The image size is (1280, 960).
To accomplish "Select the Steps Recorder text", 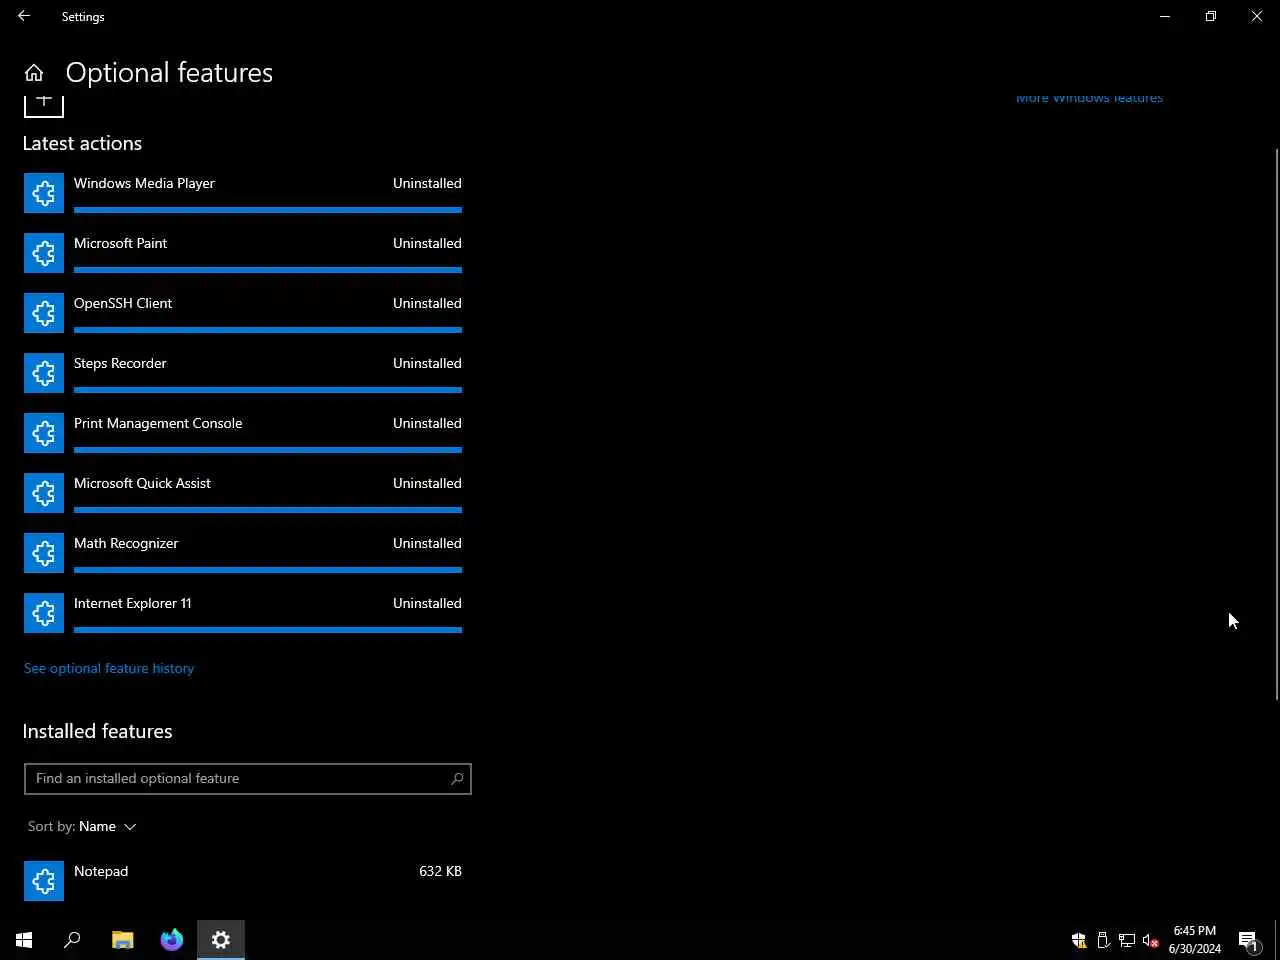I will coord(120,364).
